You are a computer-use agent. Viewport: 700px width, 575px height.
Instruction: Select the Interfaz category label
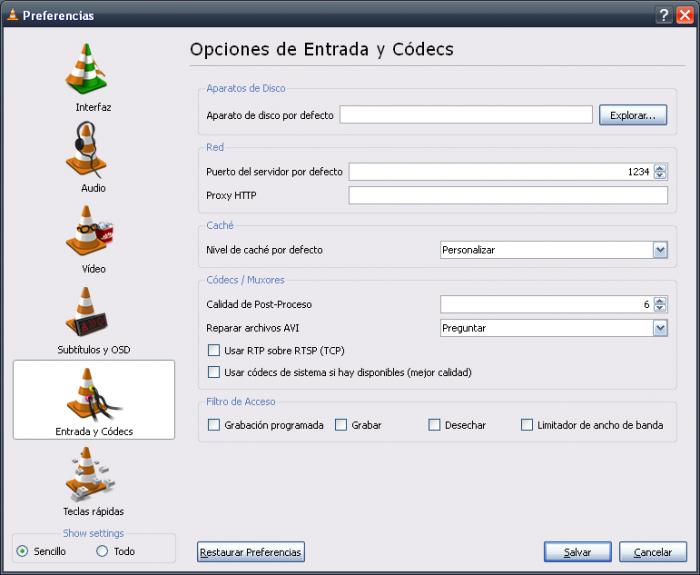coord(93,107)
